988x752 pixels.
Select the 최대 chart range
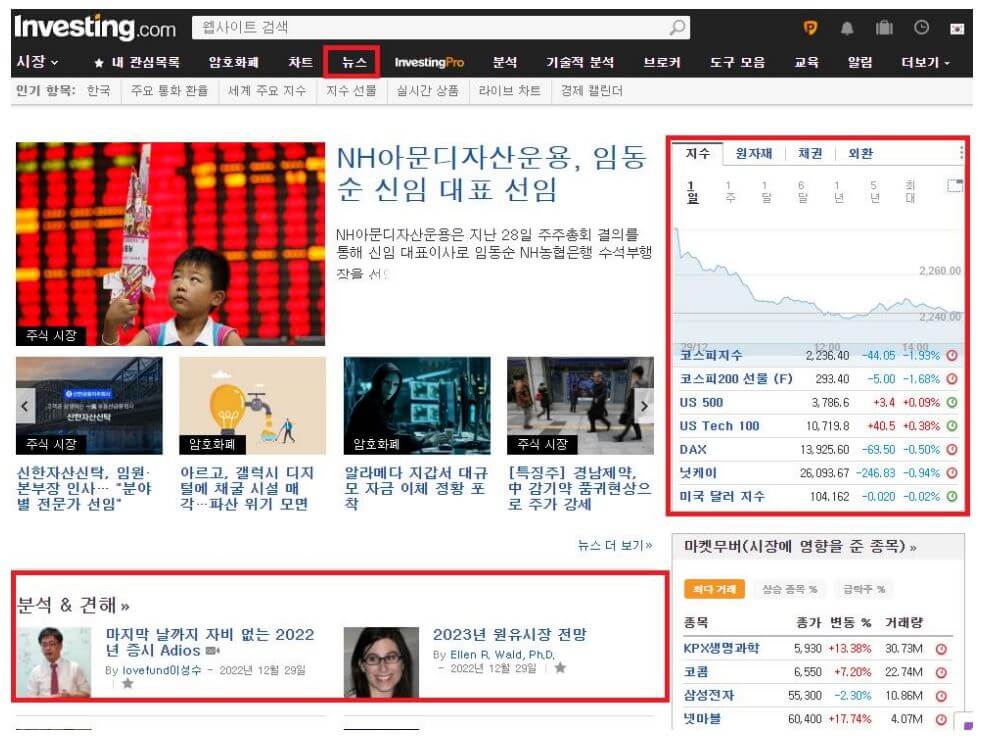coord(910,192)
